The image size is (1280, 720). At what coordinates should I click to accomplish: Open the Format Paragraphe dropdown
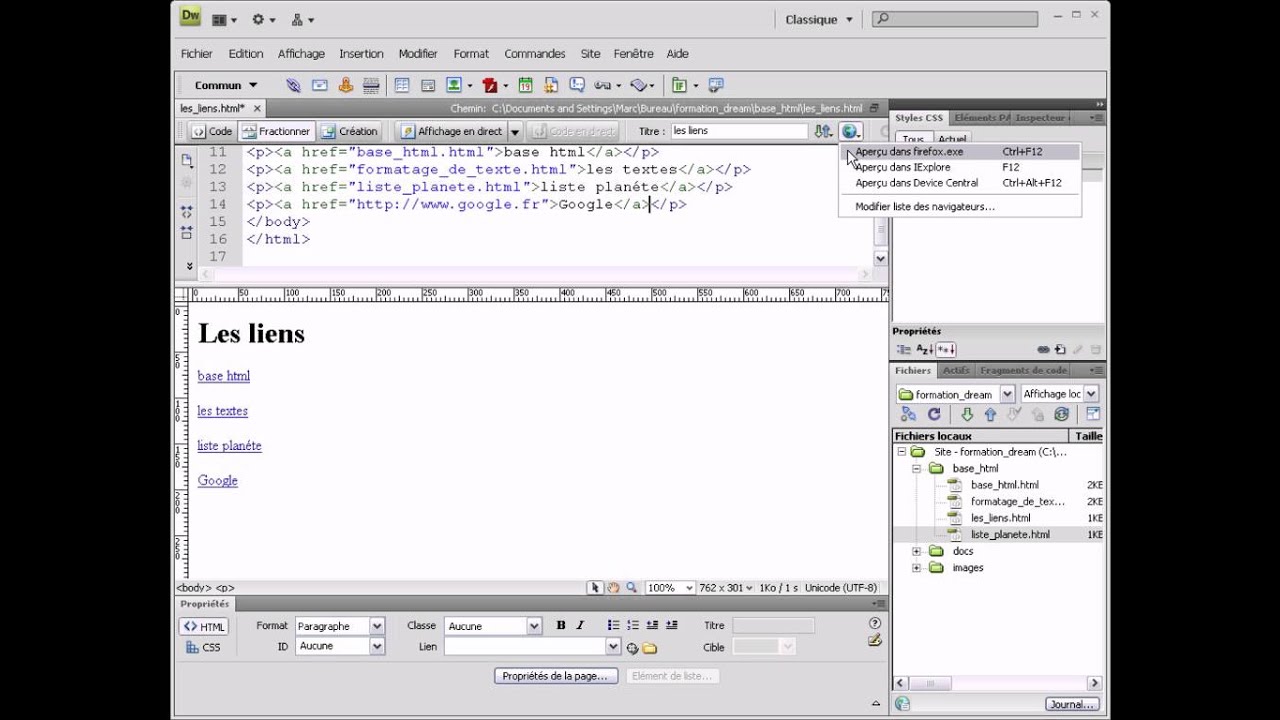(377, 626)
